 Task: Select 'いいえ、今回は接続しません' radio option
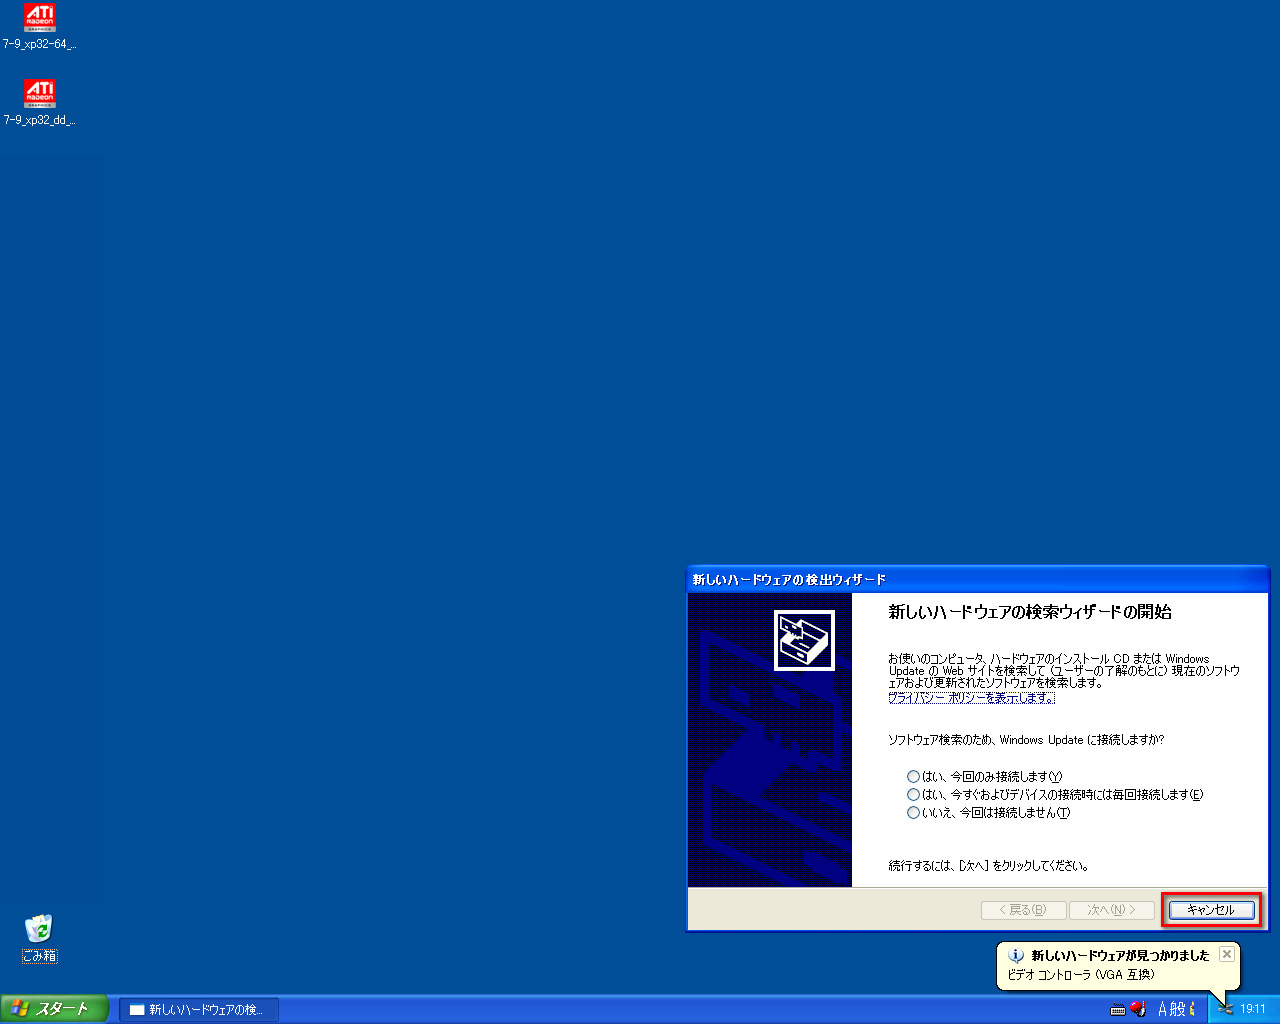[913, 813]
